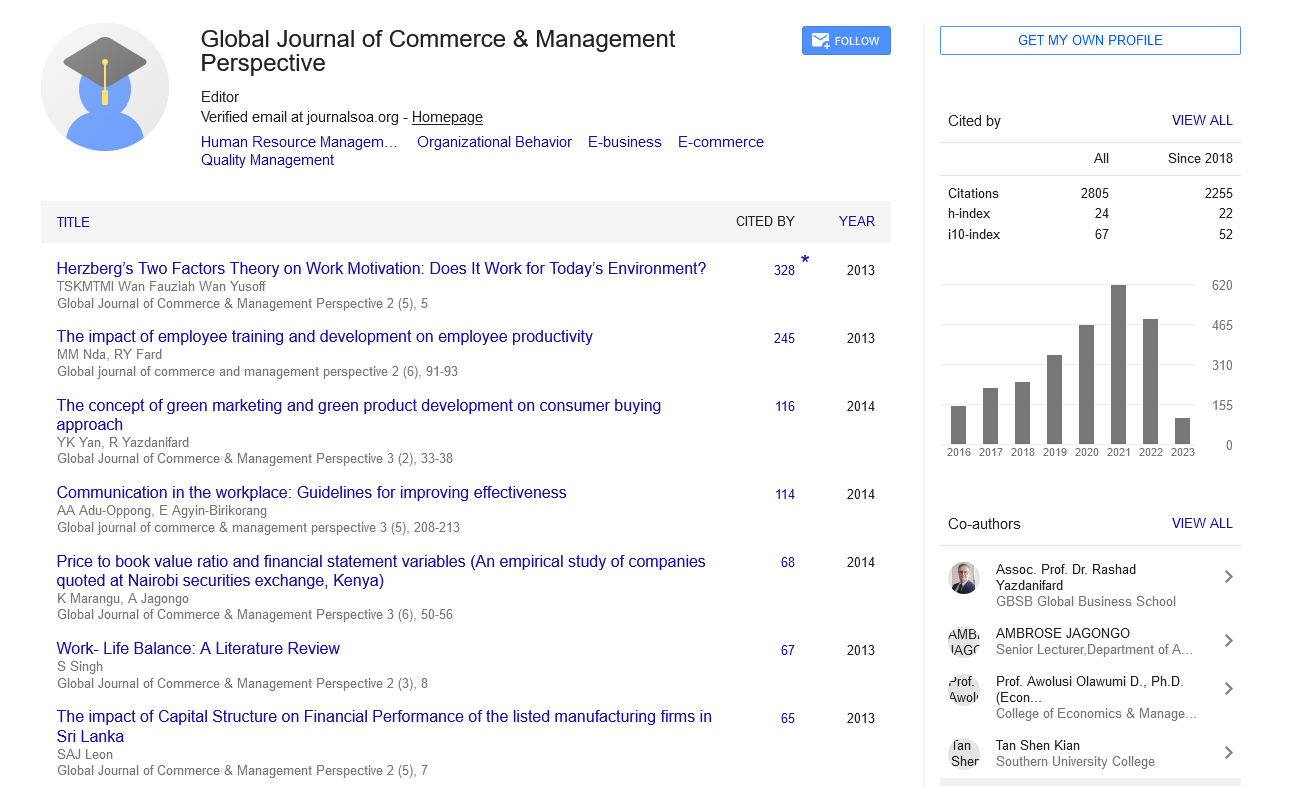The image size is (1297, 786).
Task: Click Get My Own Profile button
Action: point(1090,41)
